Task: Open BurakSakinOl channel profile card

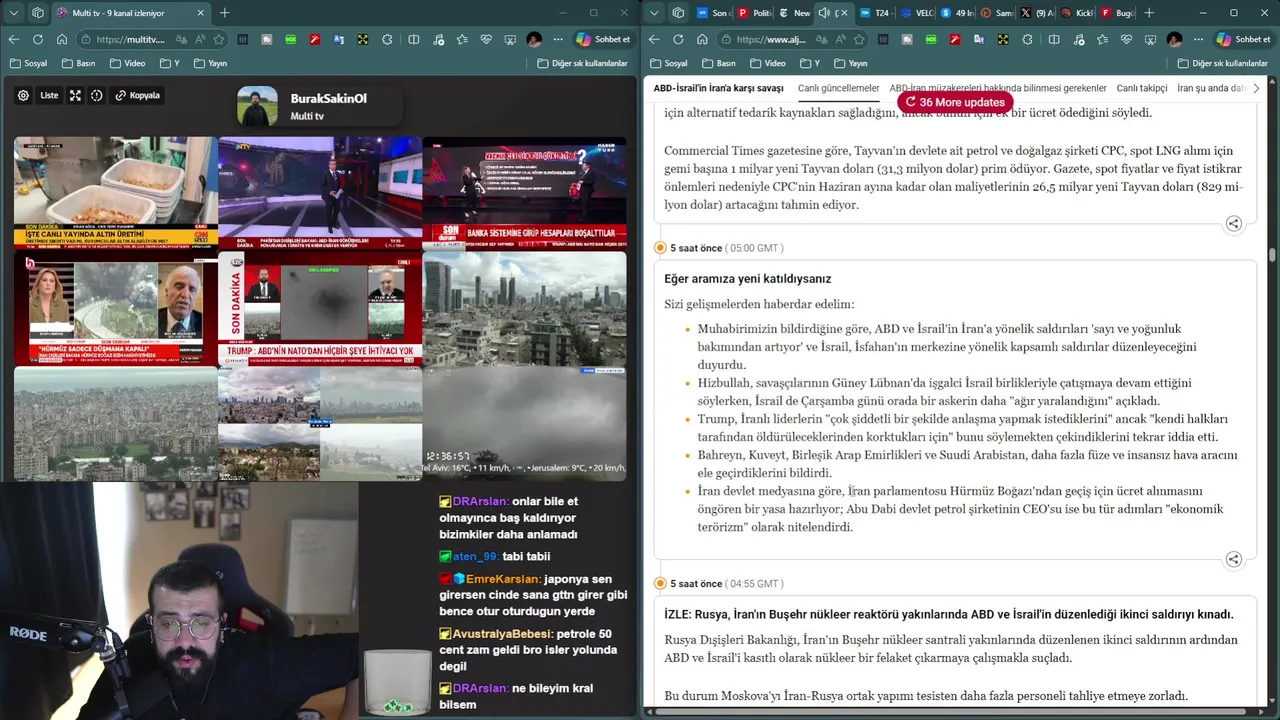Action: [x=318, y=107]
